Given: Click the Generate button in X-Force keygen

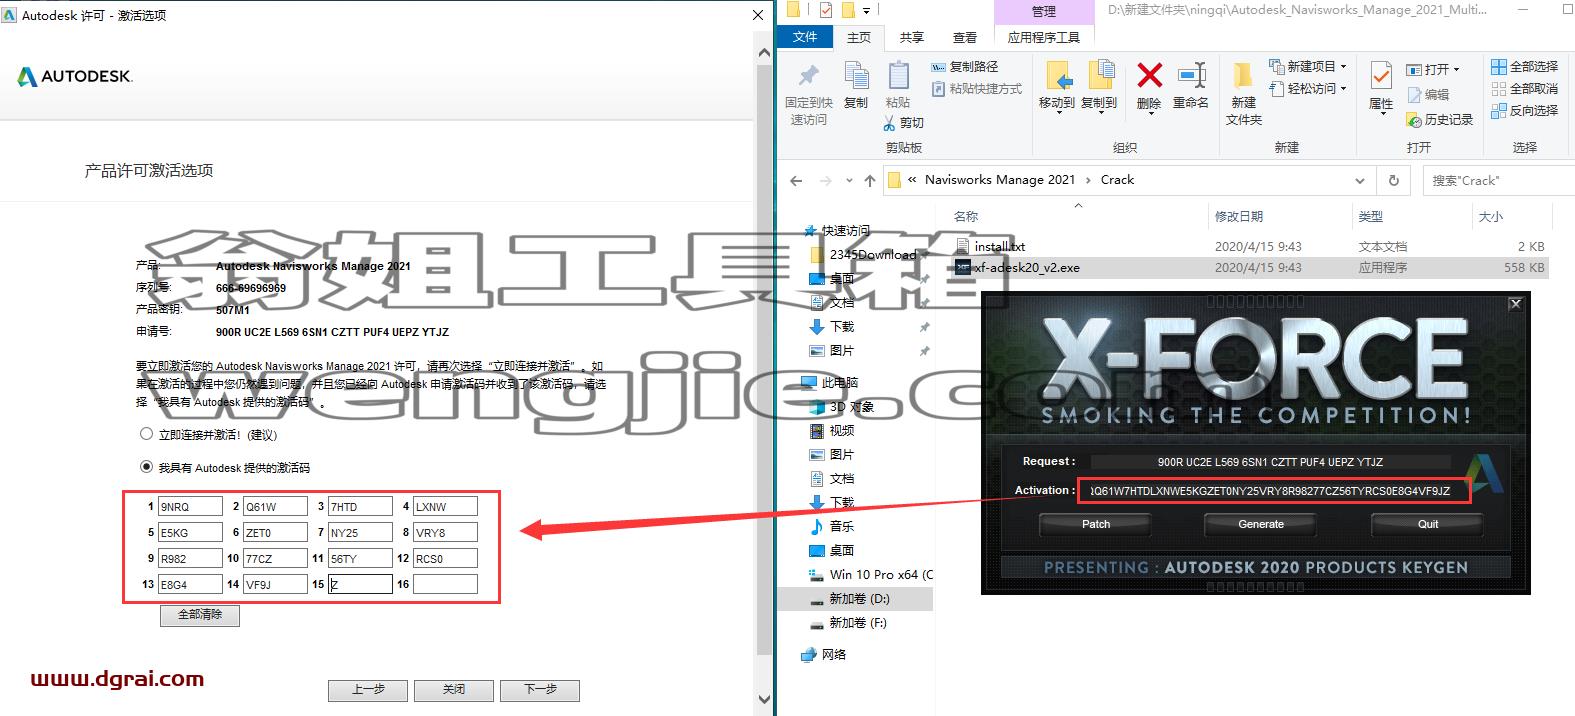Looking at the screenshot, I should 1261,524.
